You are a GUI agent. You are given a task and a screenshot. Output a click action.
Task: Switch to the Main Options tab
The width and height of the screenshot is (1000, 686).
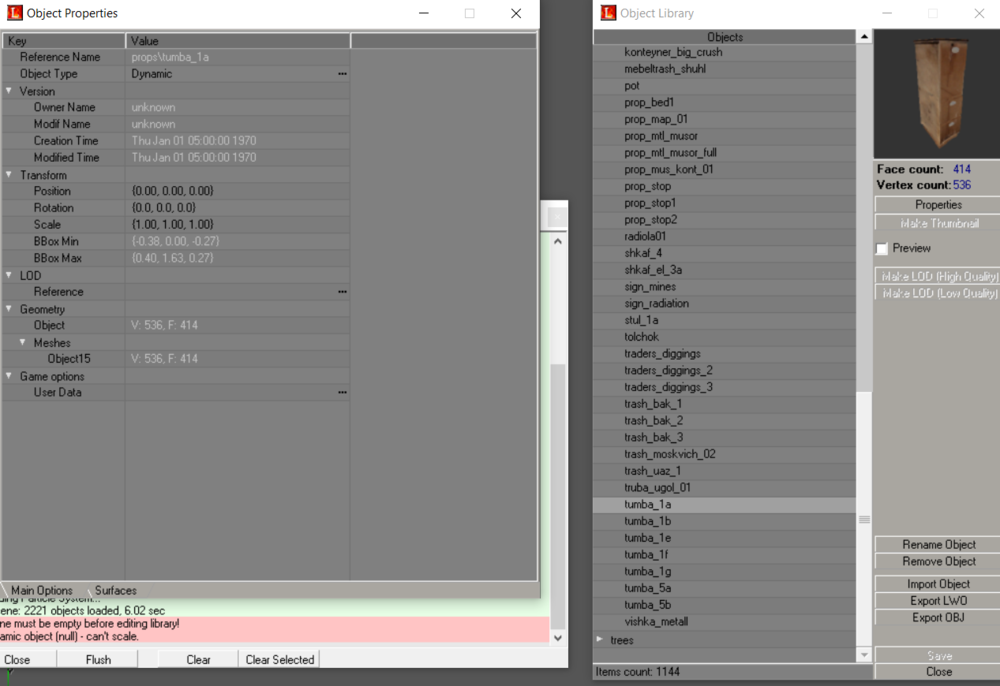[41, 591]
